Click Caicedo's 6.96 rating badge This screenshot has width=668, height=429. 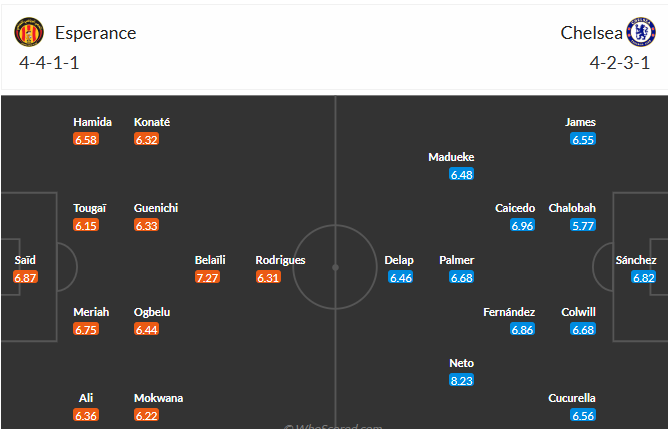(522, 225)
